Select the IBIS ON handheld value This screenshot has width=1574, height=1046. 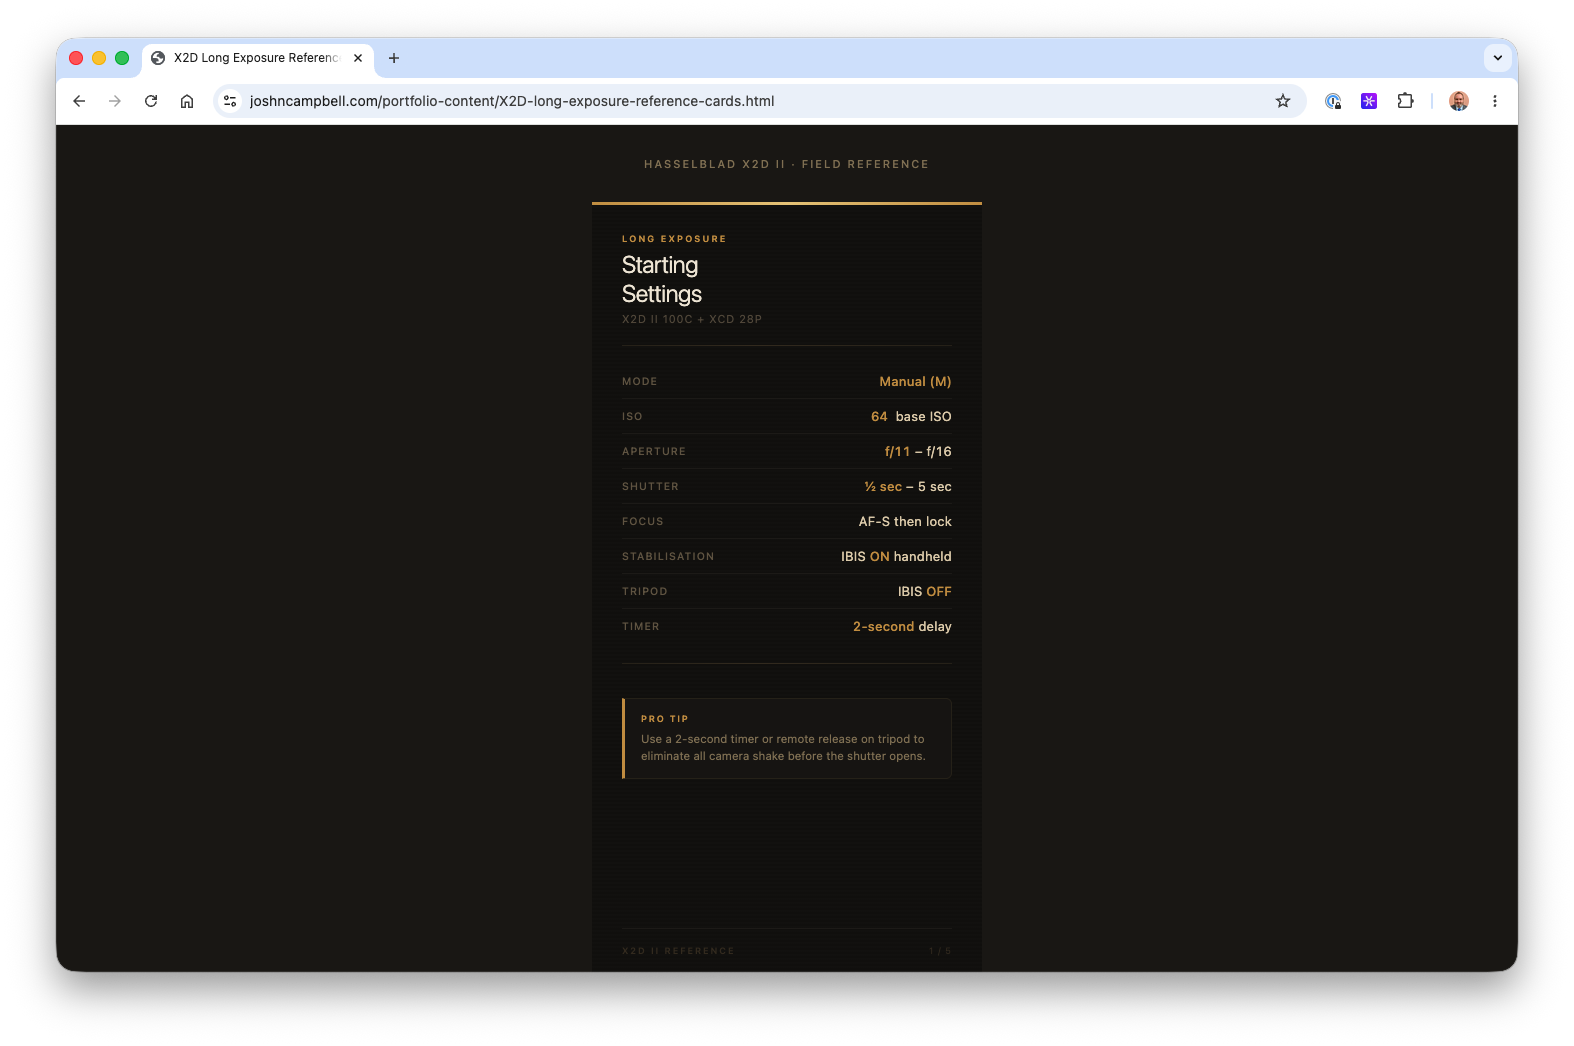pos(896,557)
